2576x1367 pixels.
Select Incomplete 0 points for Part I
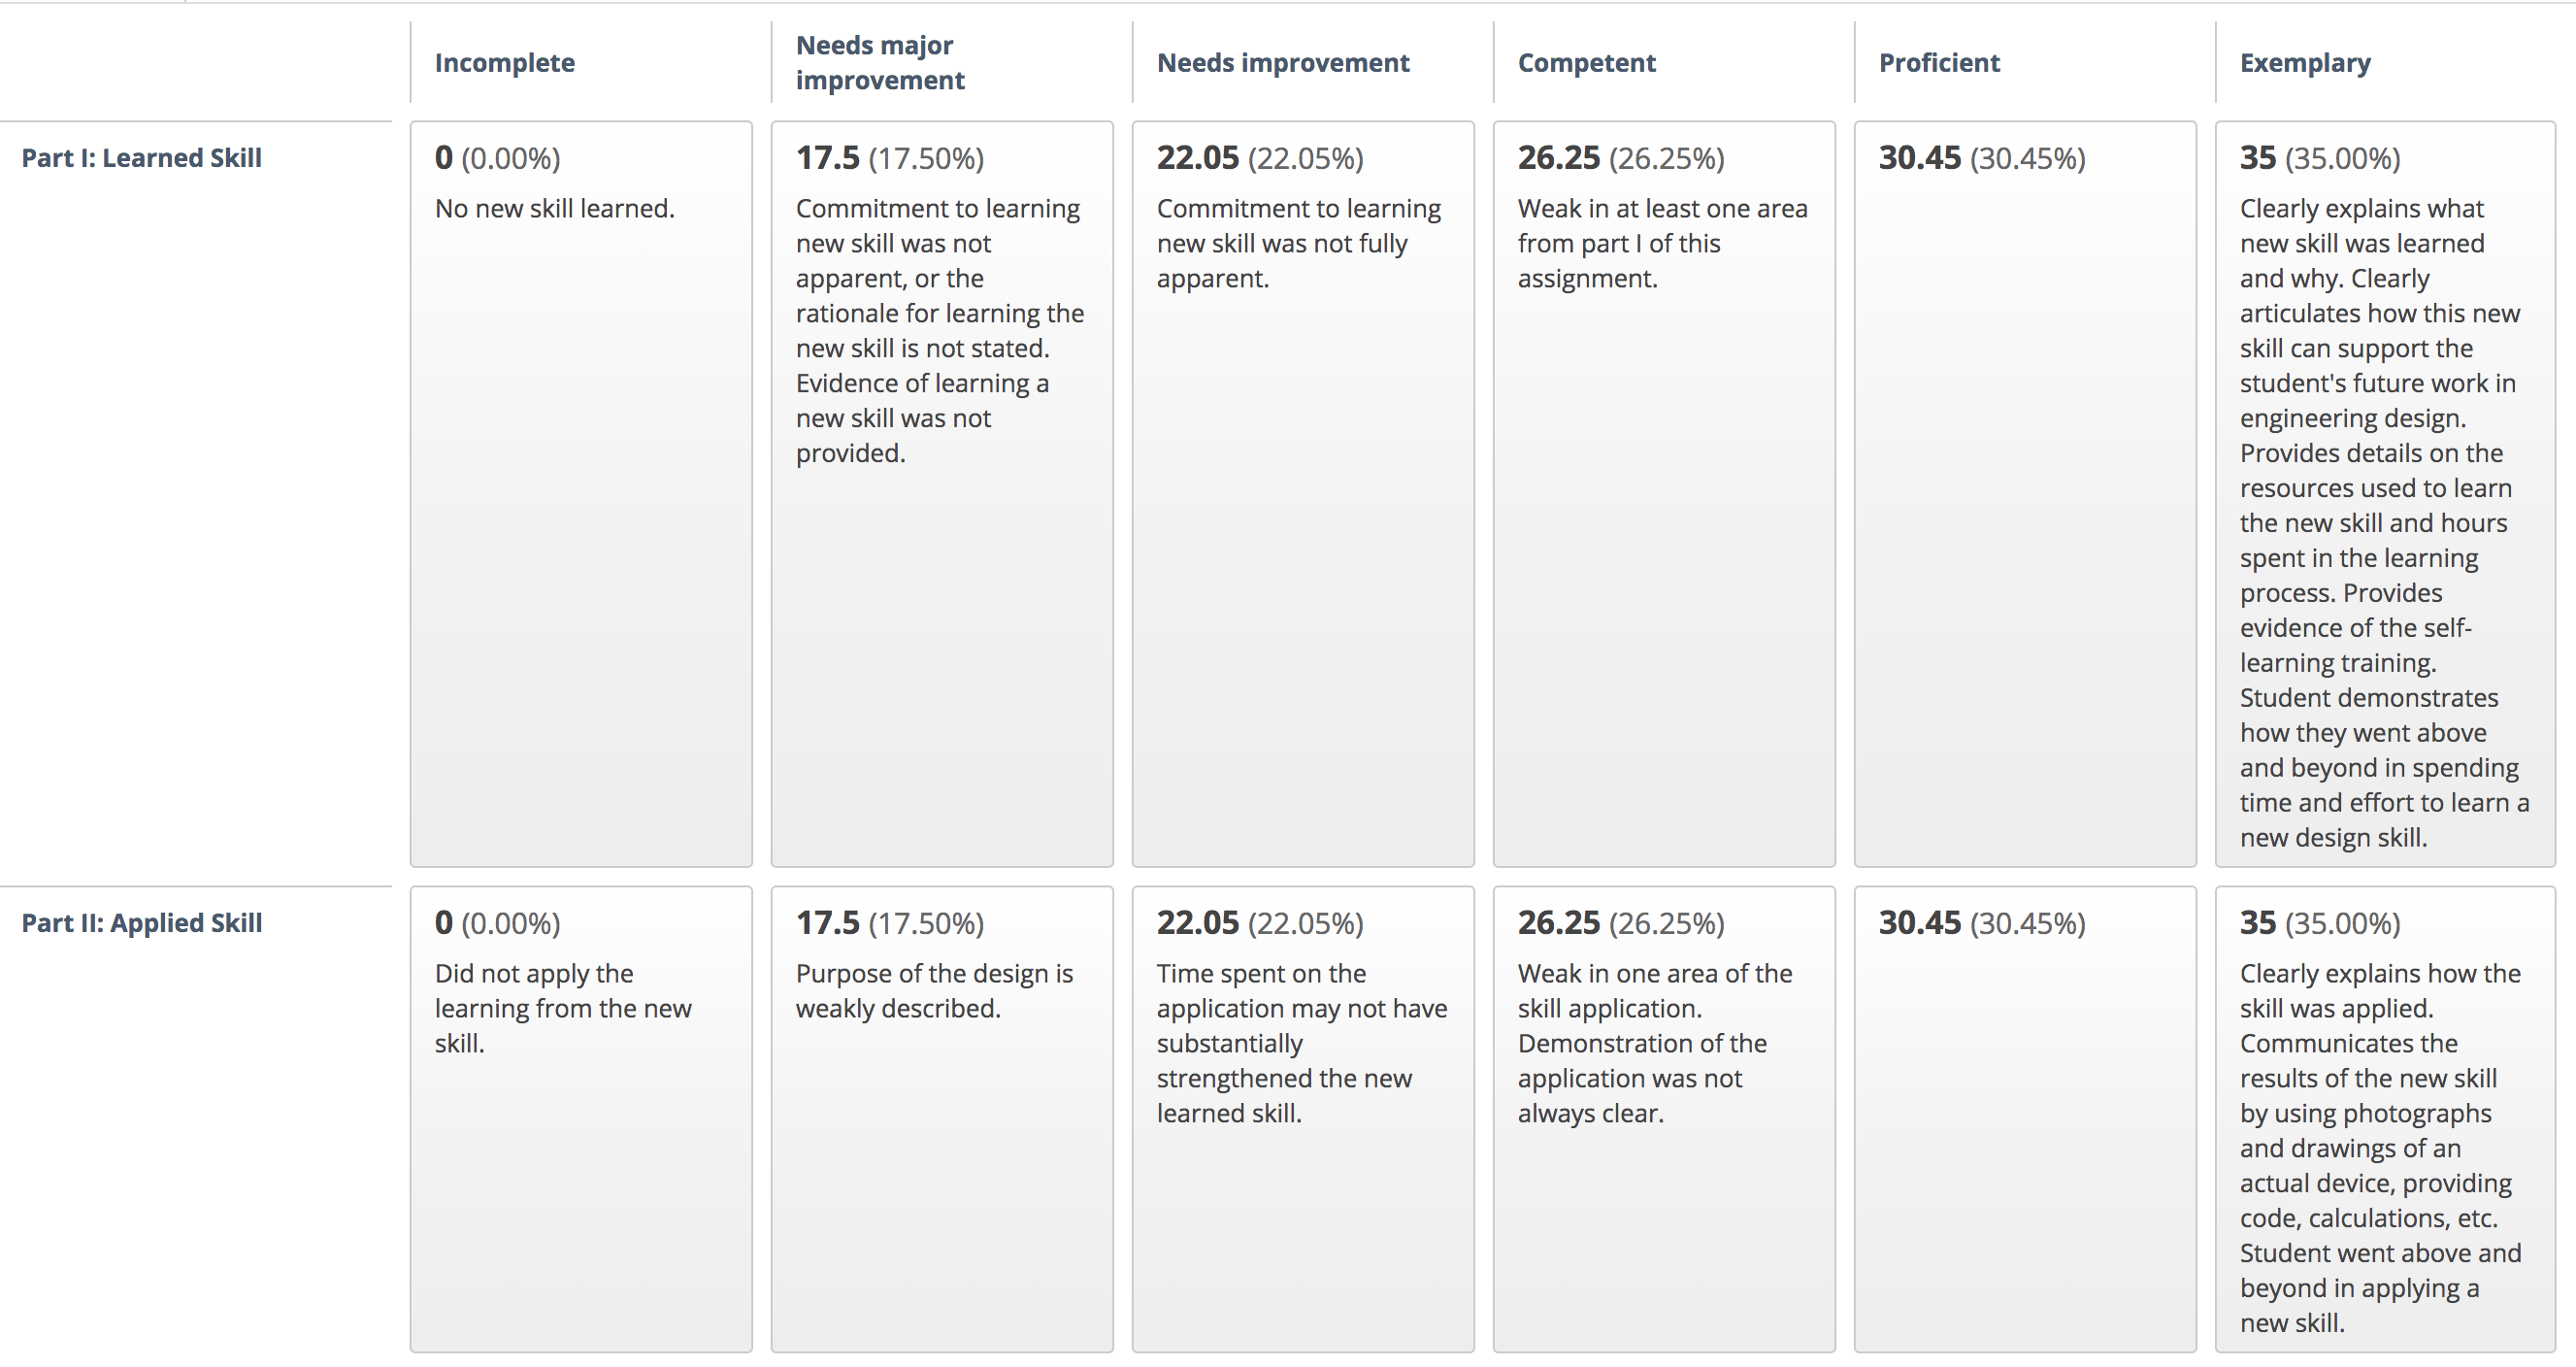tap(581, 494)
